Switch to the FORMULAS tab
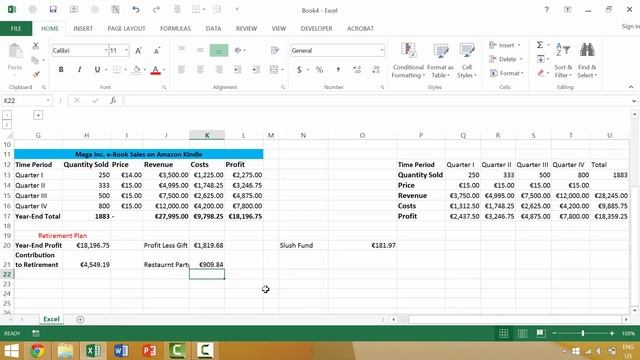 pyautogui.click(x=175, y=29)
